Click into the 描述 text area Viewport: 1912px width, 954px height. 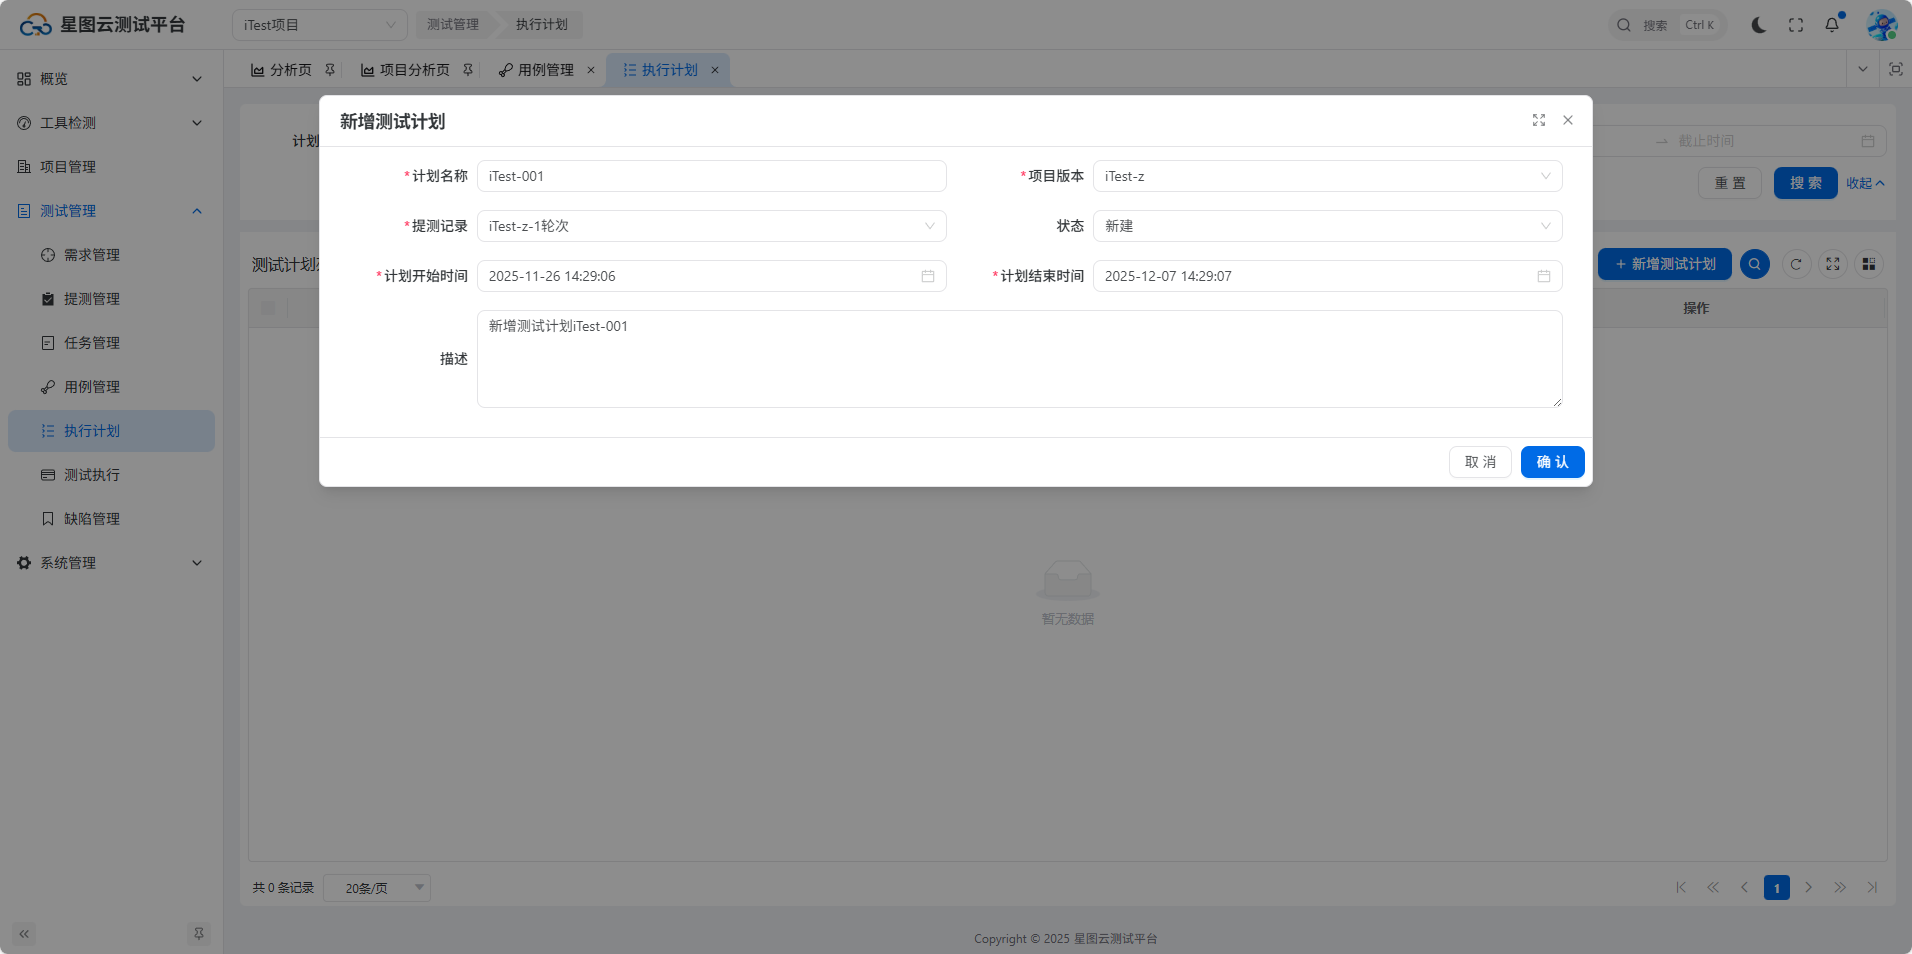pyautogui.click(x=1019, y=359)
